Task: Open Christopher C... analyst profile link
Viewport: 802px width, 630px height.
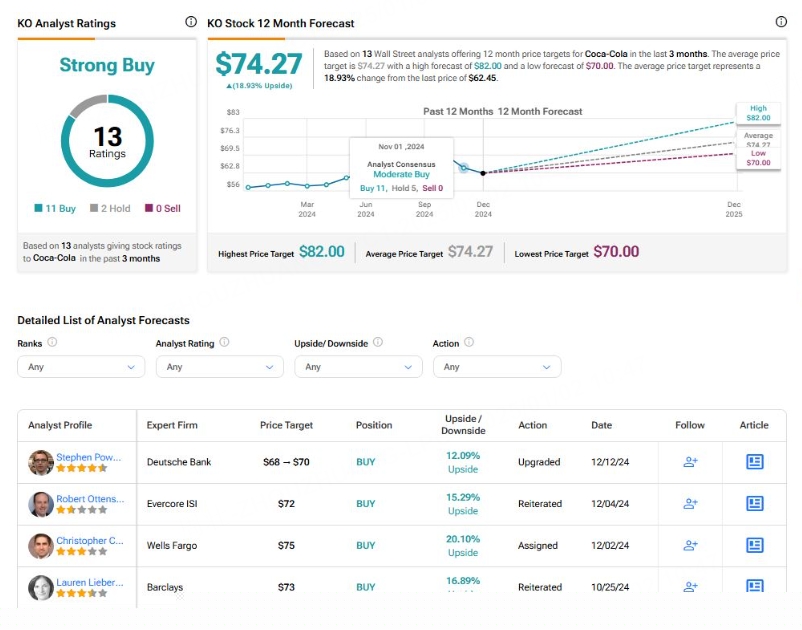Action: tap(90, 541)
